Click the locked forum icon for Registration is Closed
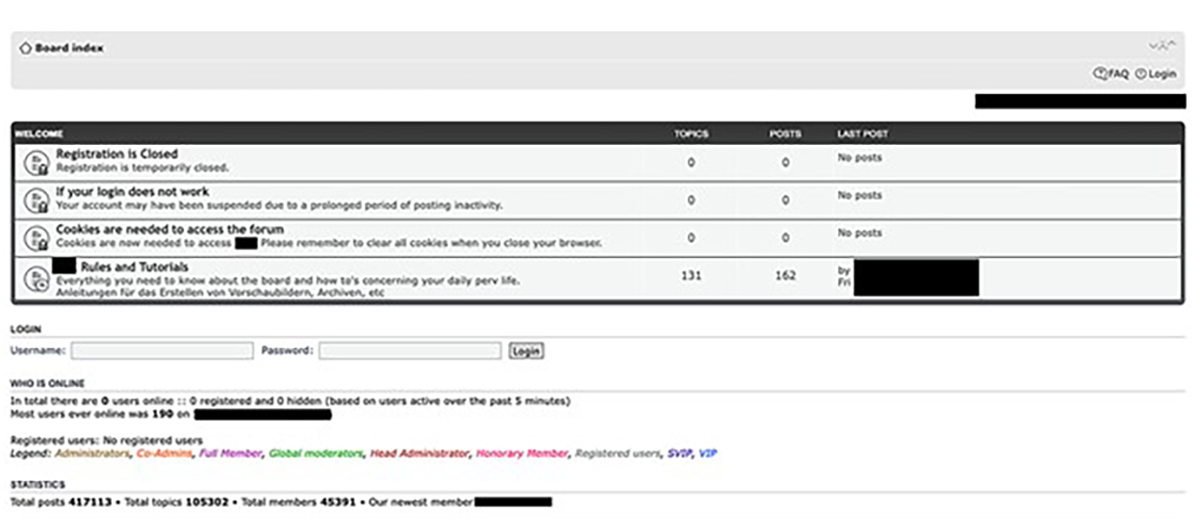This screenshot has width=1200, height=520. 36,163
